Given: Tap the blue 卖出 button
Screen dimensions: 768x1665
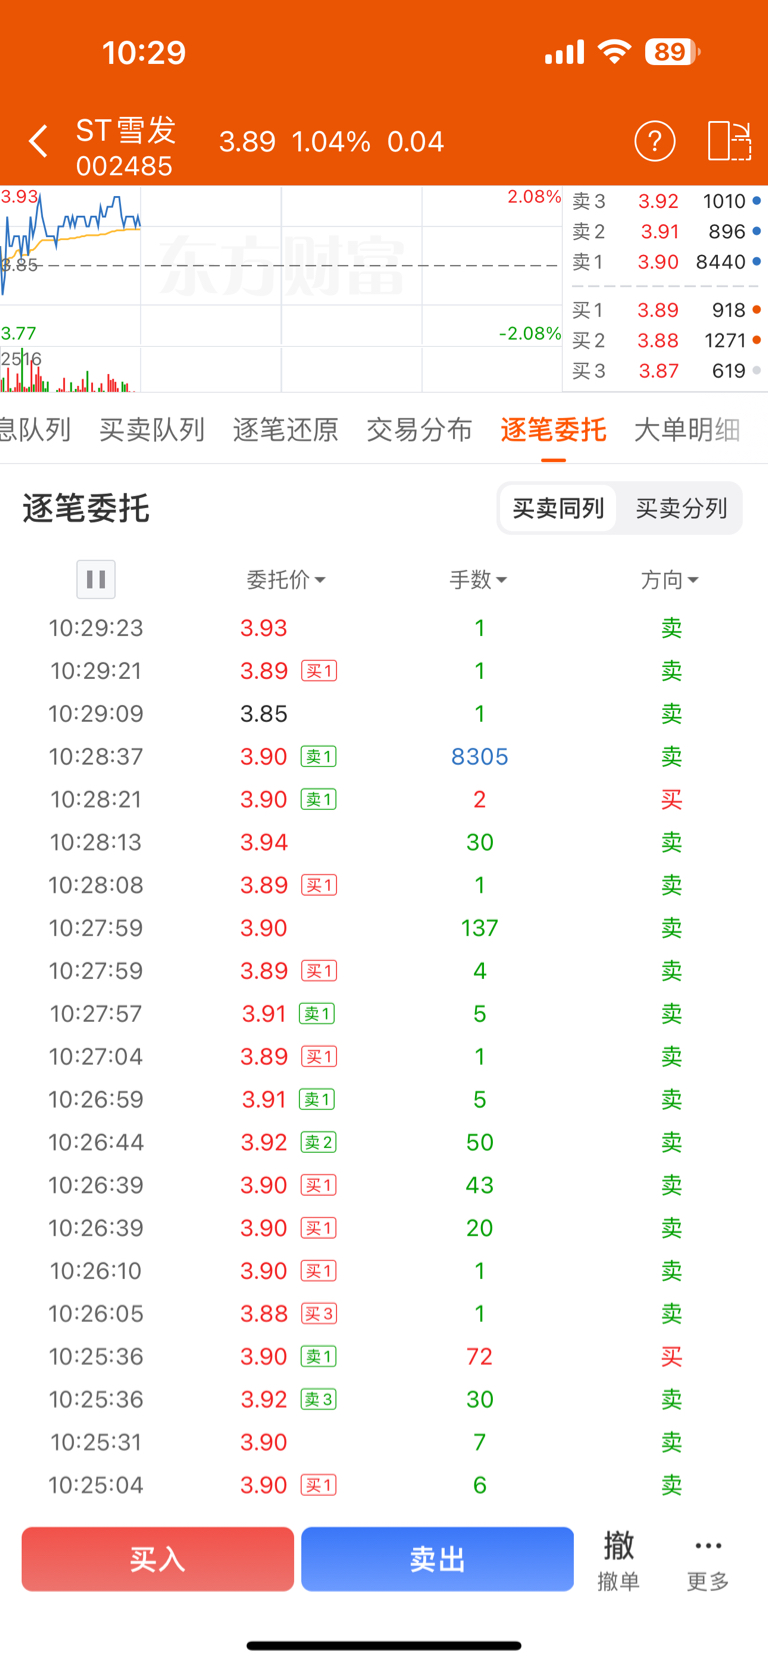Looking at the screenshot, I should [437, 1559].
